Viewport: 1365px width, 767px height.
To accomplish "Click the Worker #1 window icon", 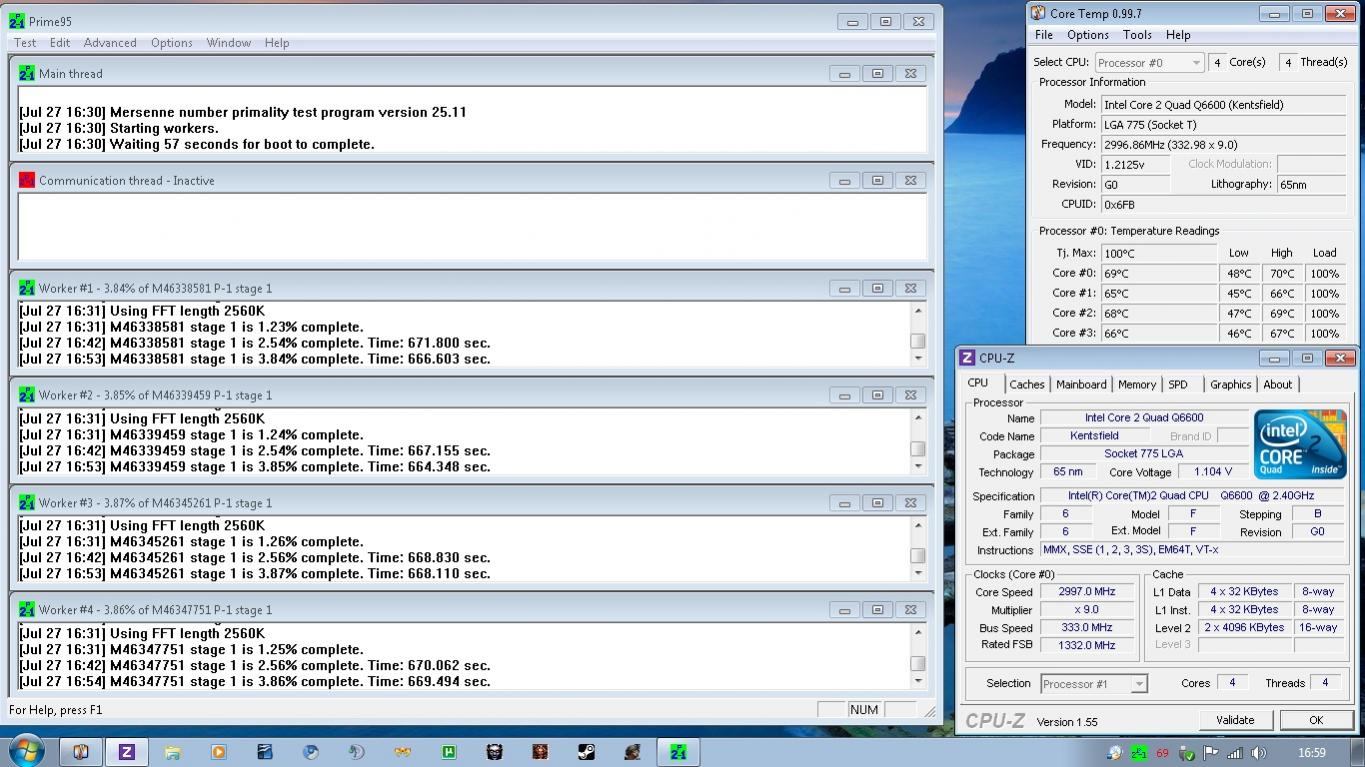I will pos(27,288).
